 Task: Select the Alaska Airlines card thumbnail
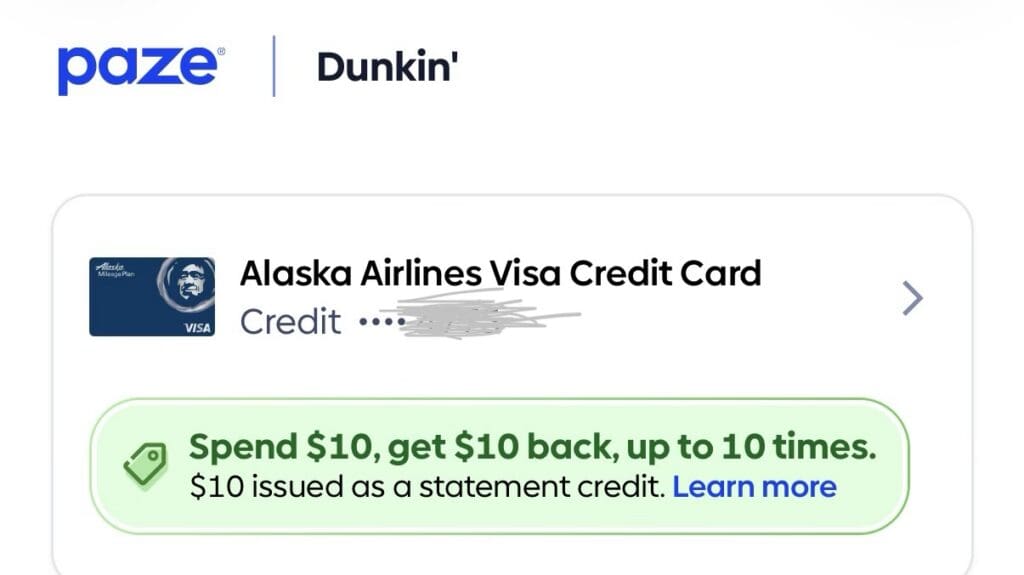click(x=152, y=297)
